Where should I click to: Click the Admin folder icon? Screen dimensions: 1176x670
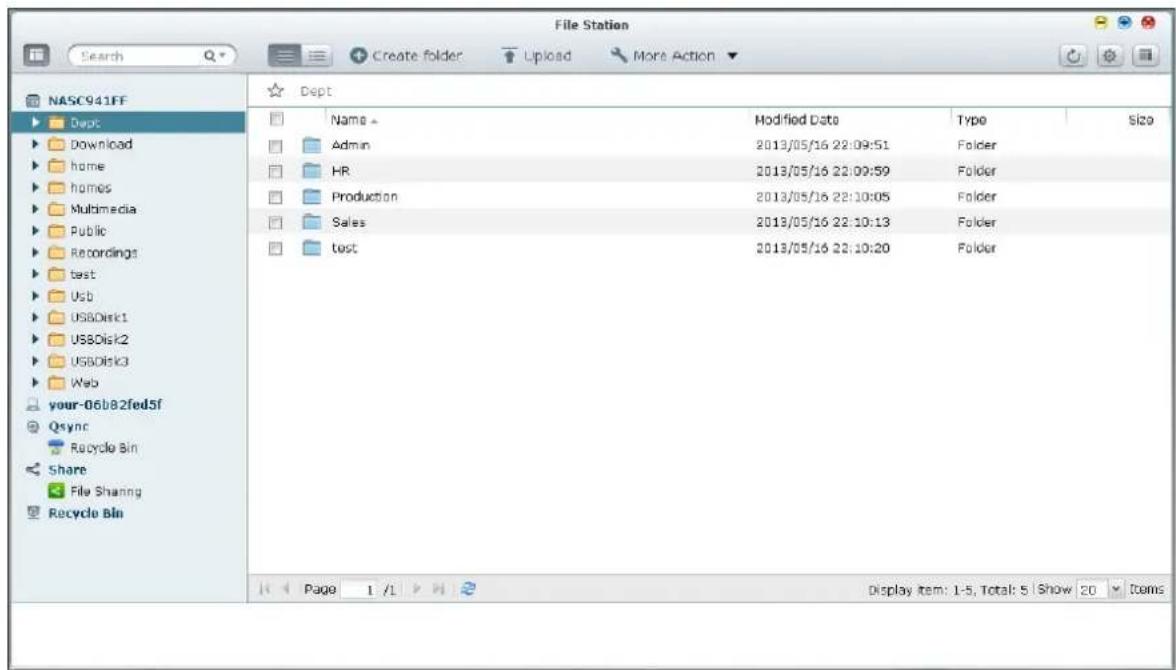click(x=311, y=146)
